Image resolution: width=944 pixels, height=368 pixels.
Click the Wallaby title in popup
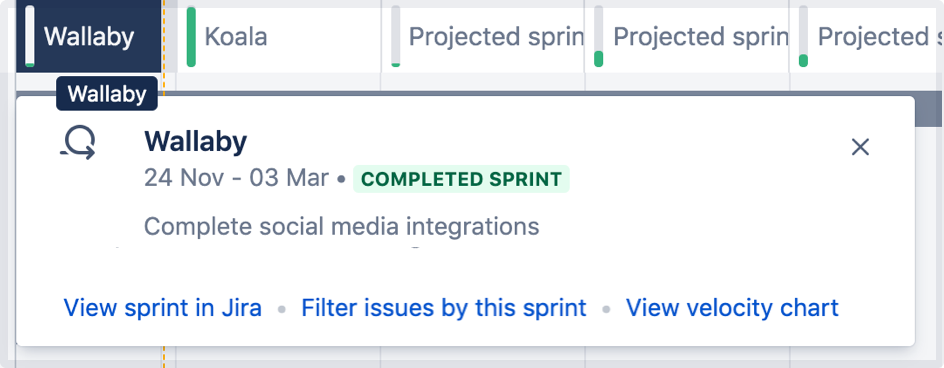coord(196,142)
